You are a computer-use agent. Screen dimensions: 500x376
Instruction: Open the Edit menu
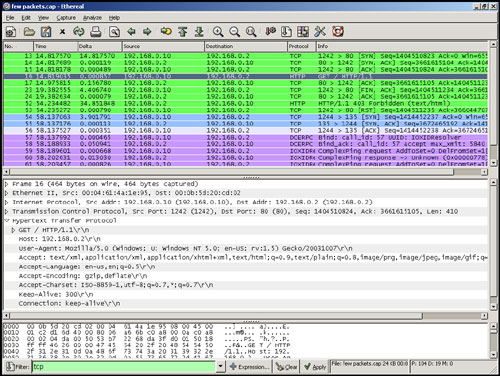(26, 18)
